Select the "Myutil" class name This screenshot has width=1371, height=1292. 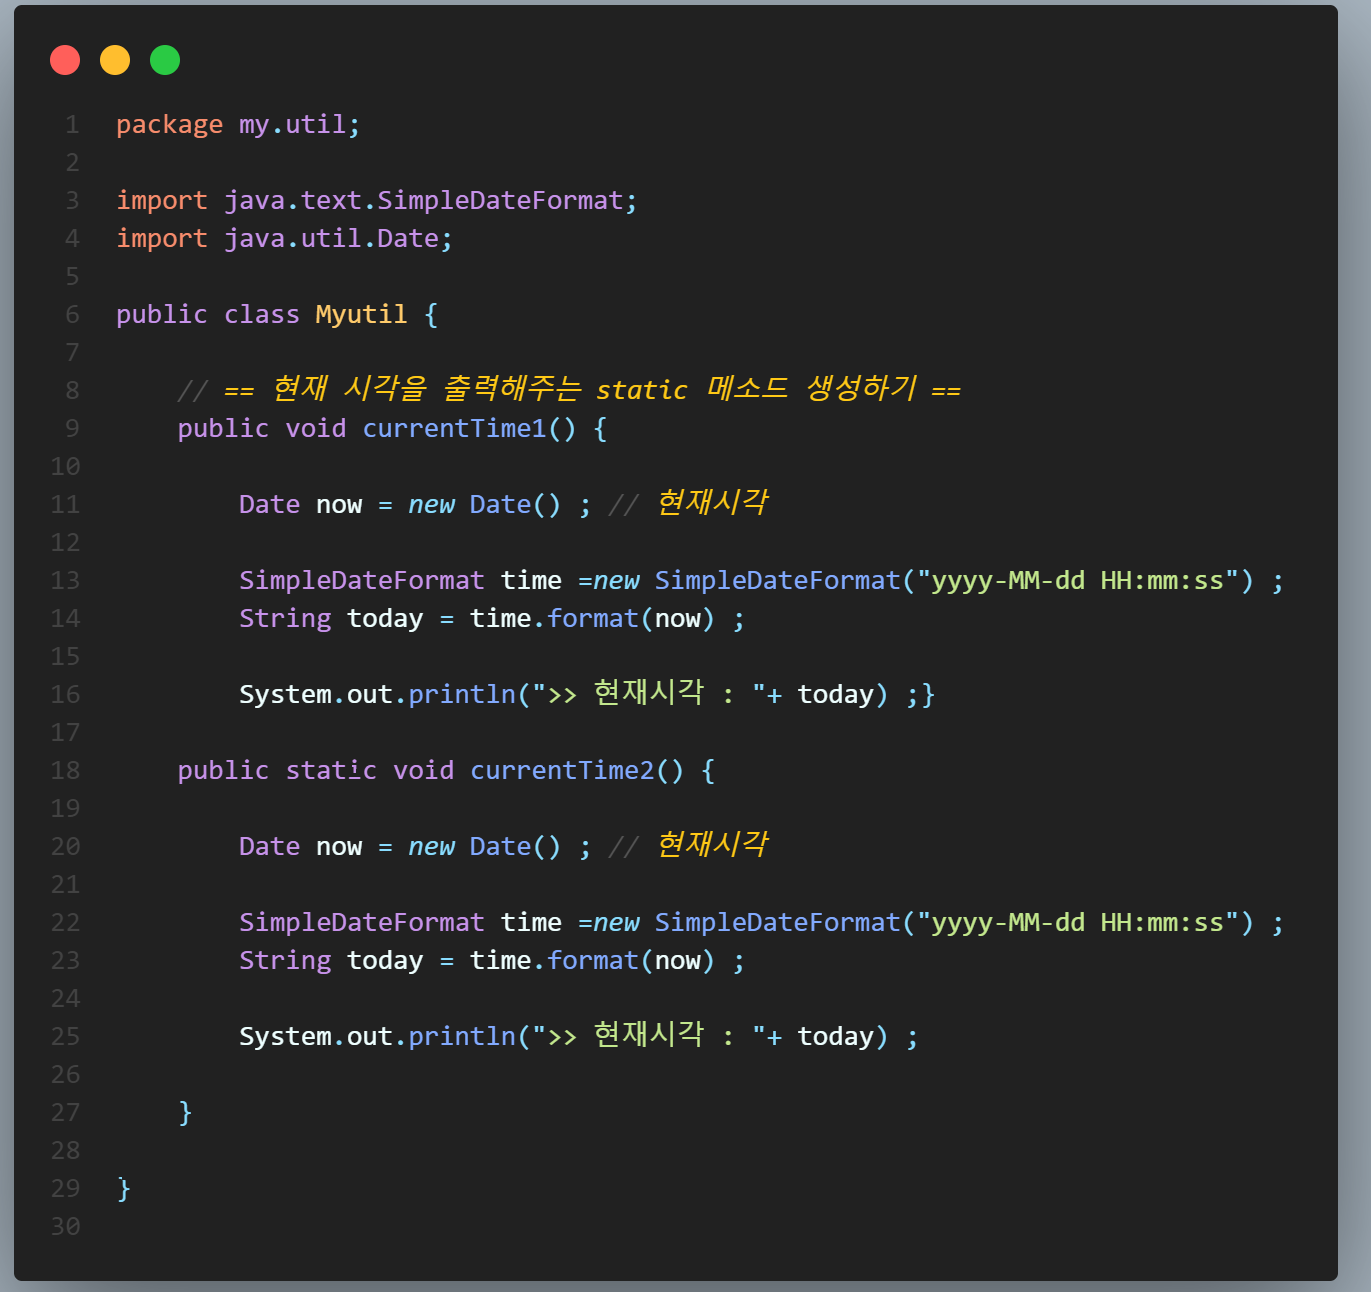(361, 315)
